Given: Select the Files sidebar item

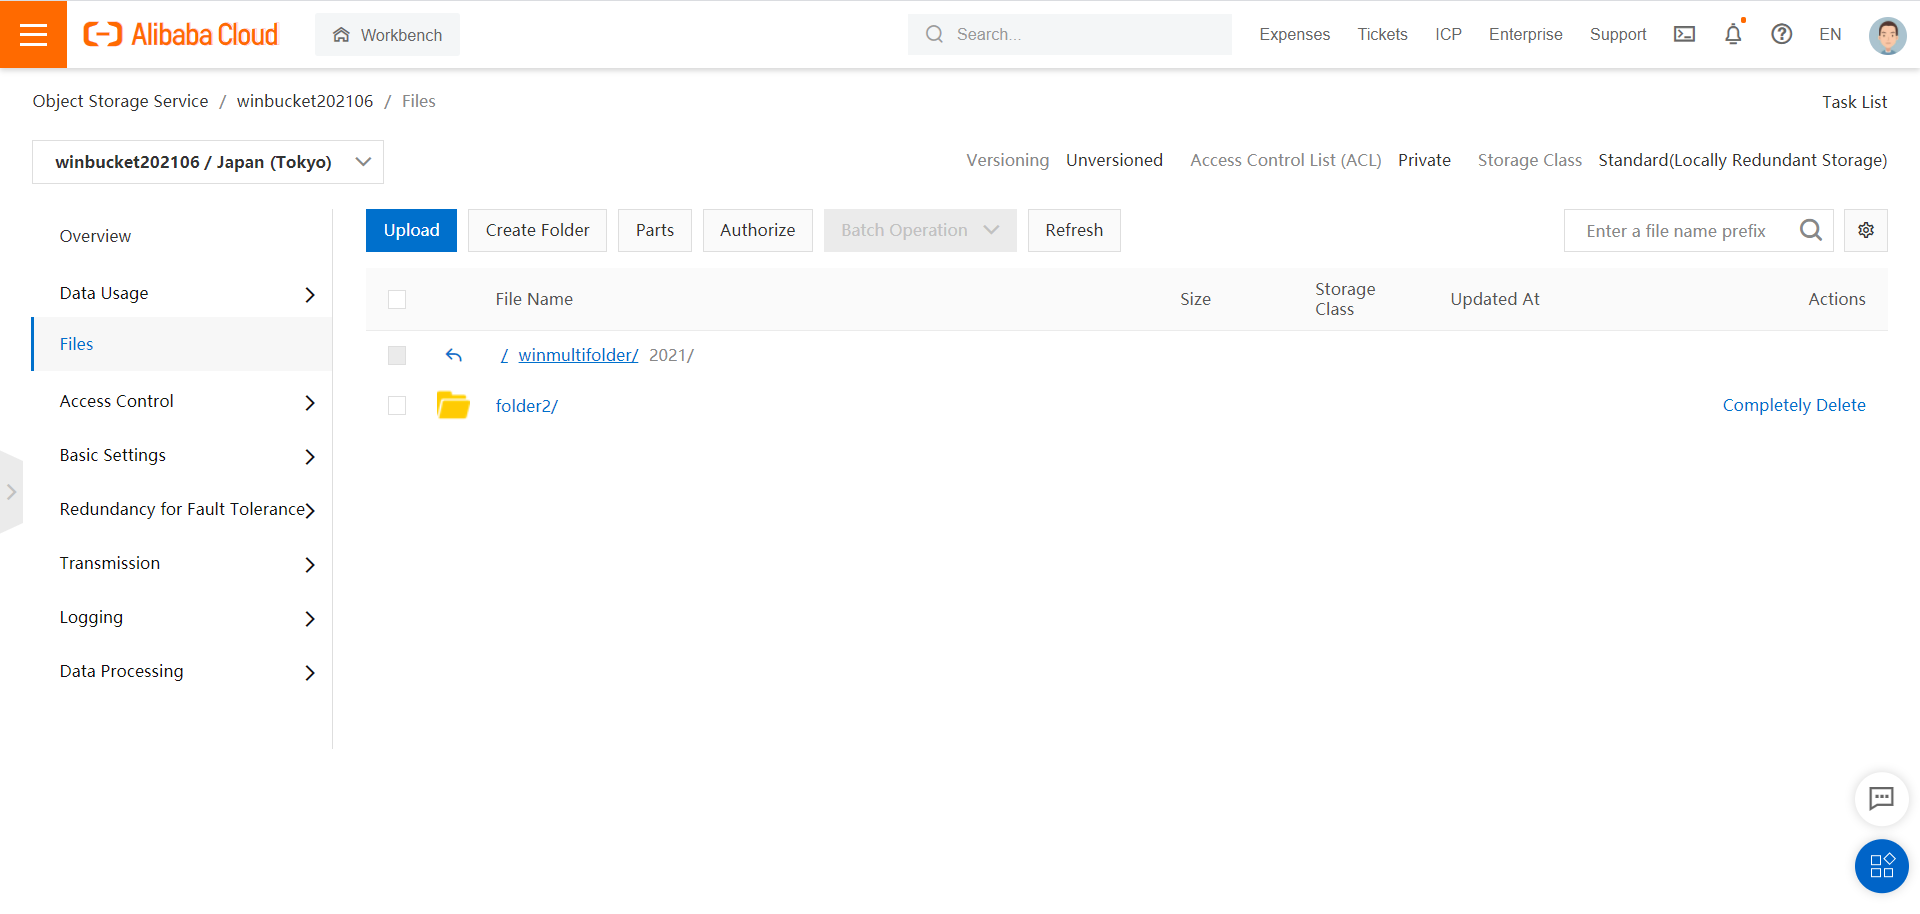Looking at the screenshot, I should tap(182, 344).
